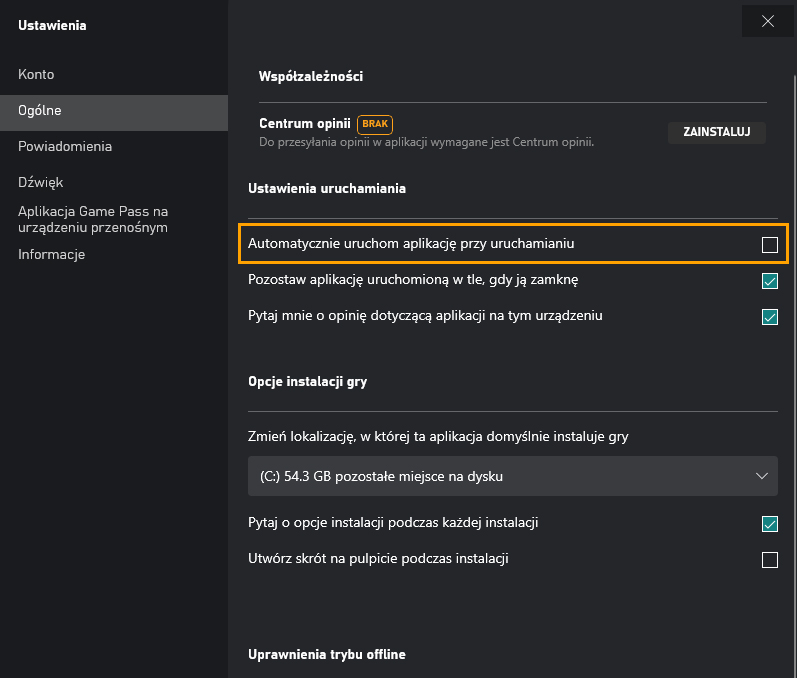Uncheck keep app running in background
This screenshot has height=678, width=797.
click(x=770, y=281)
